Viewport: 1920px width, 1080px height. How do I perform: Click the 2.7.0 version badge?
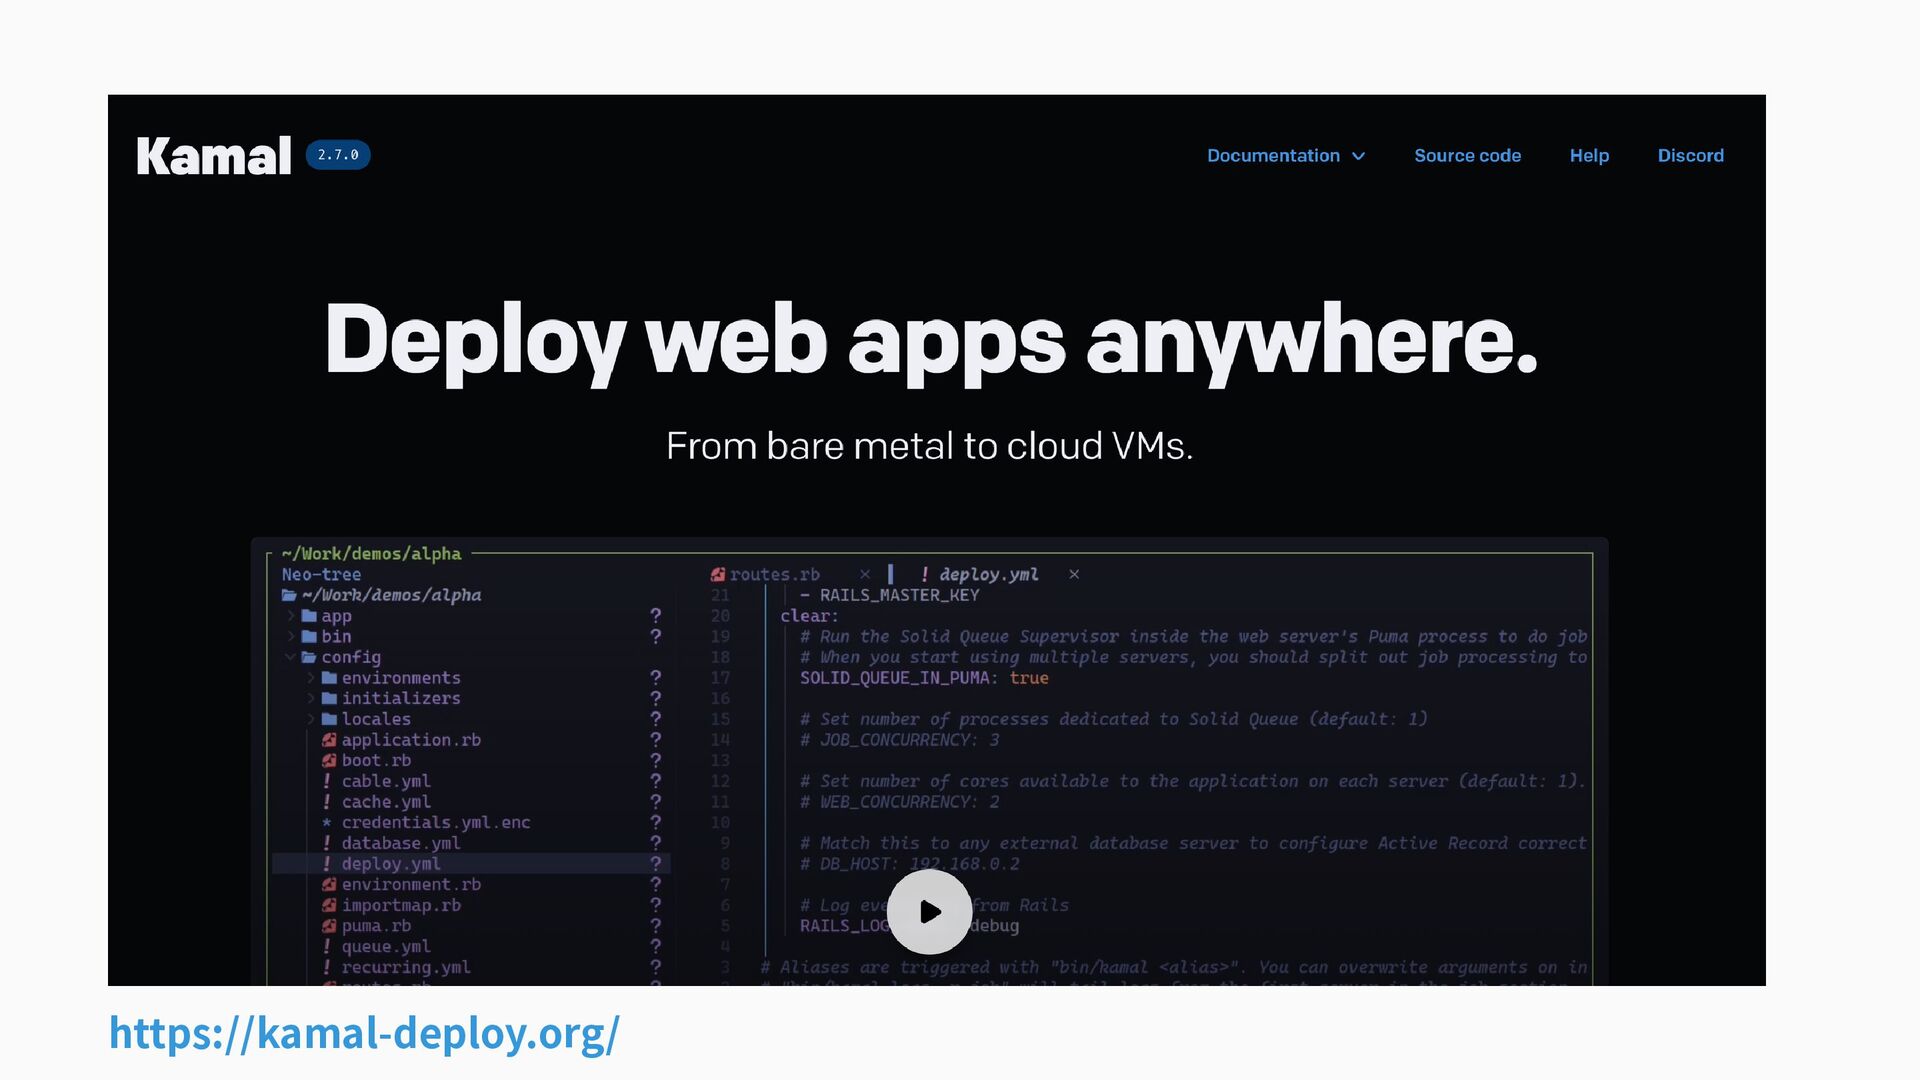pos(338,155)
